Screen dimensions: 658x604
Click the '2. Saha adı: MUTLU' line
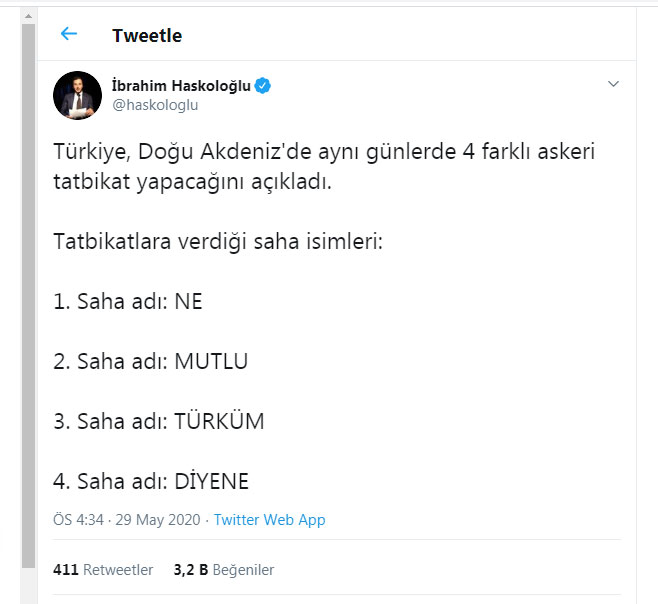click(150, 361)
